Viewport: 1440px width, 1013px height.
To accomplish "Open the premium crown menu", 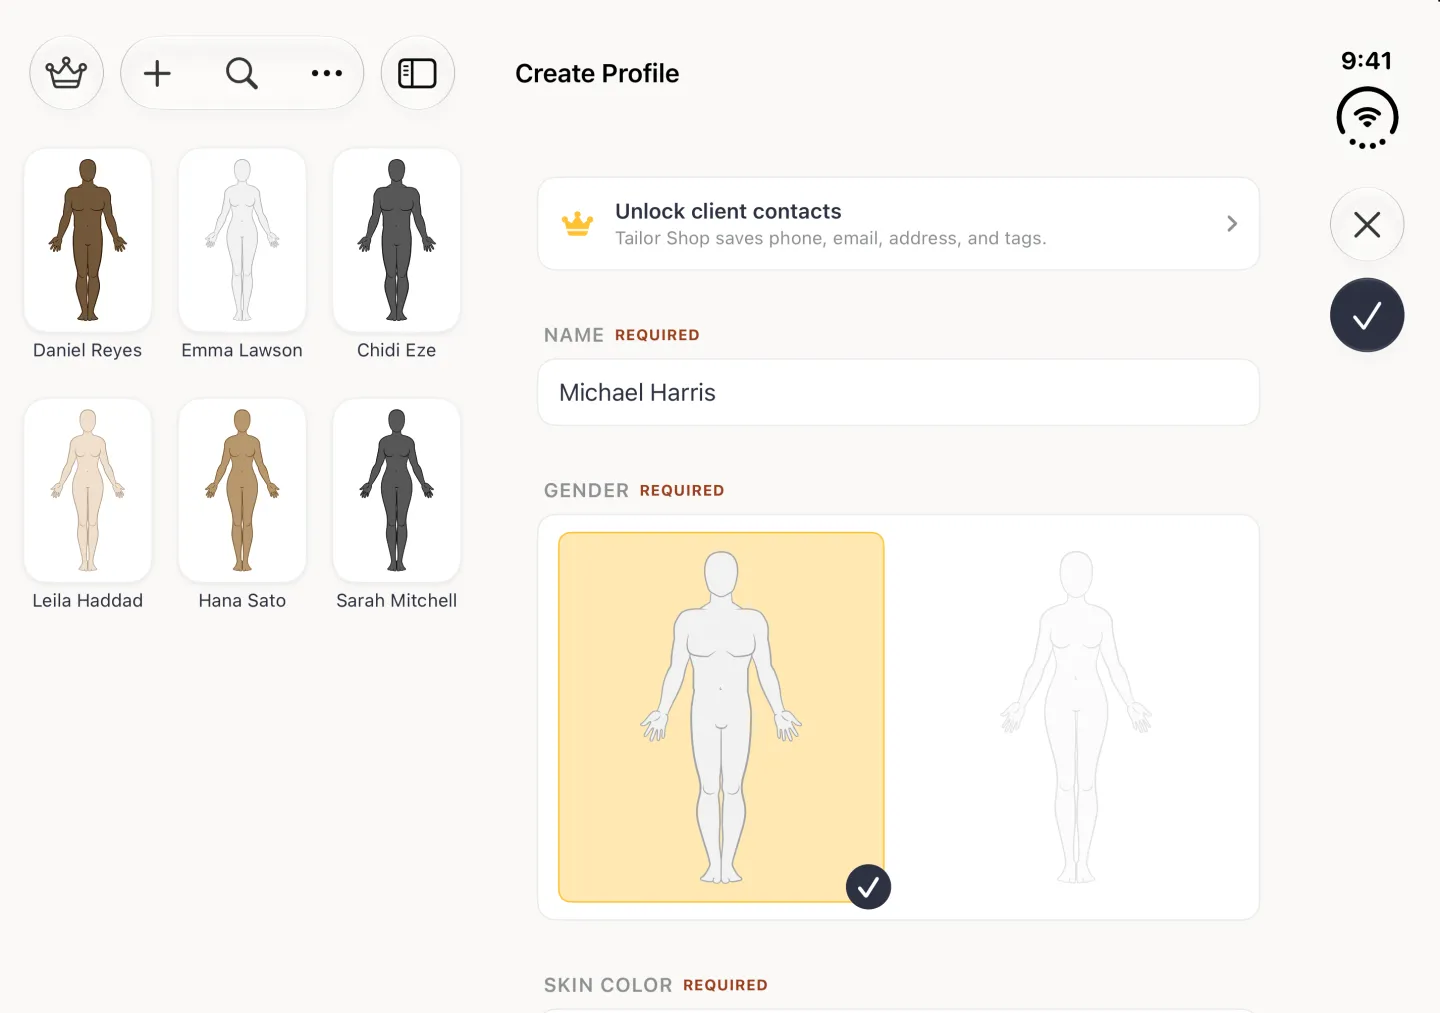I will click(67, 73).
